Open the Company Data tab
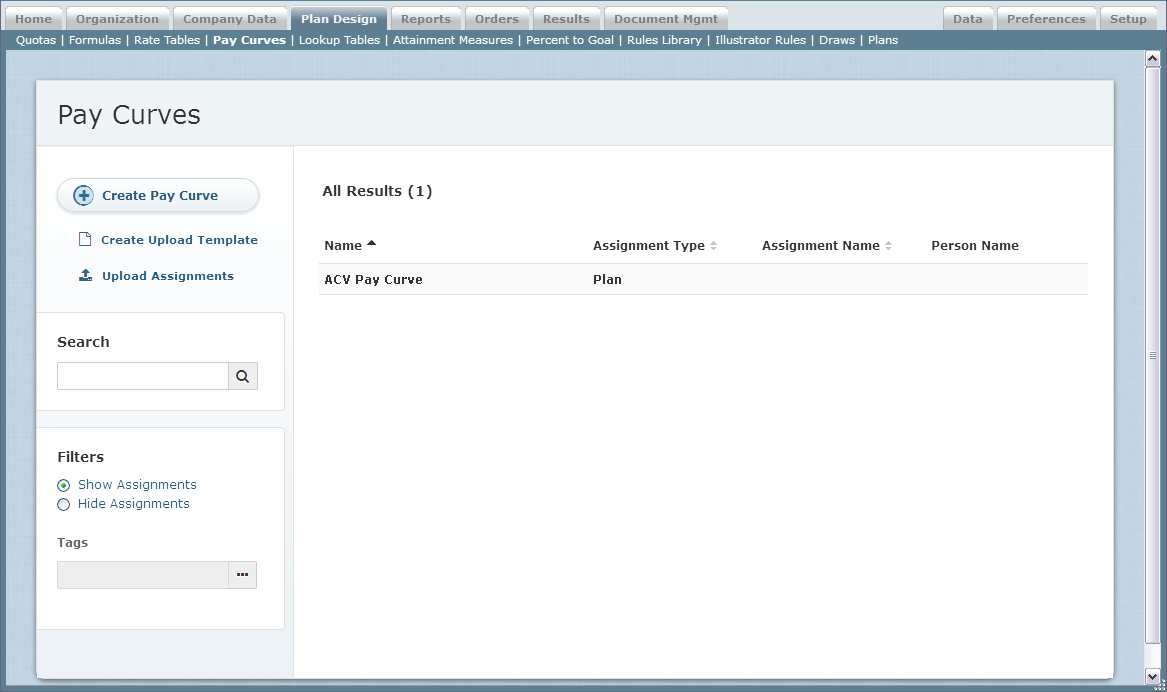The width and height of the screenshot is (1167, 692). (x=229, y=19)
